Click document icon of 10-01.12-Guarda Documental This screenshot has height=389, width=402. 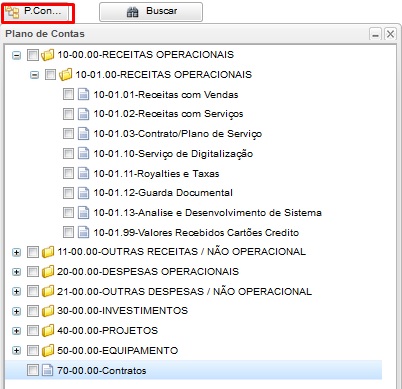click(x=83, y=193)
